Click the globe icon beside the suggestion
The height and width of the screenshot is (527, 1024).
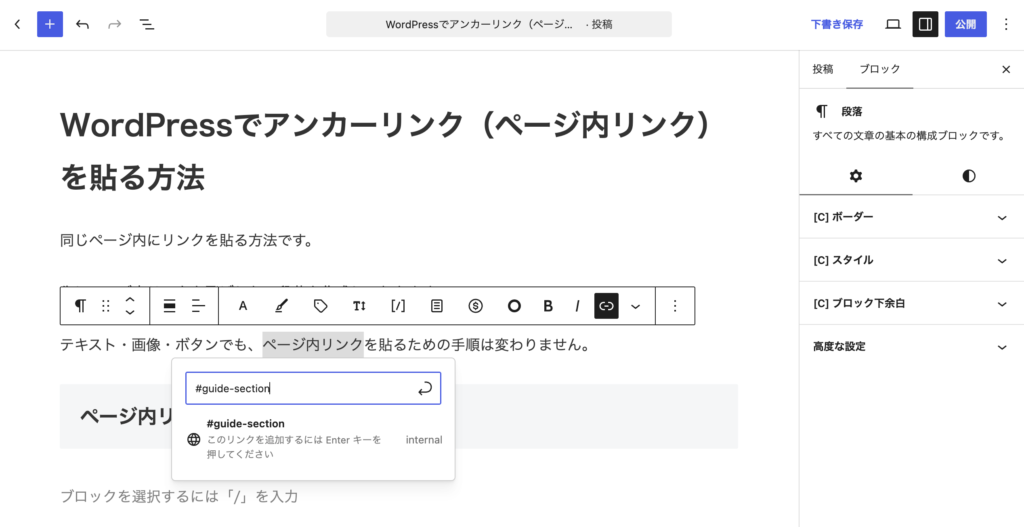(x=193, y=439)
